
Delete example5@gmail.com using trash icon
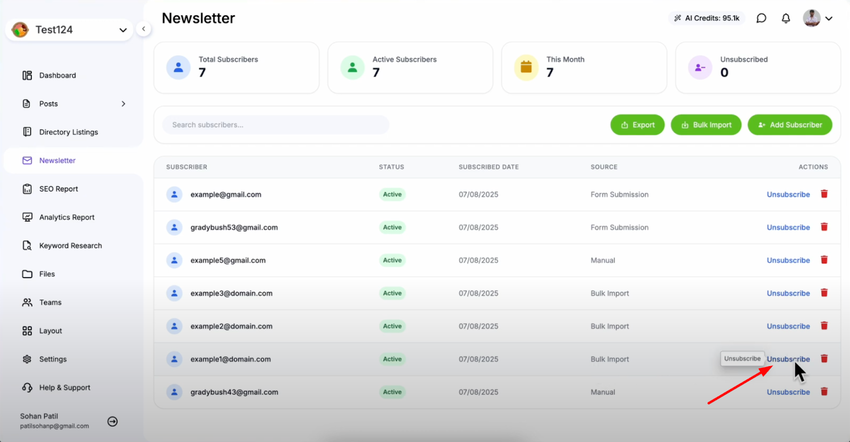(824, 260)
